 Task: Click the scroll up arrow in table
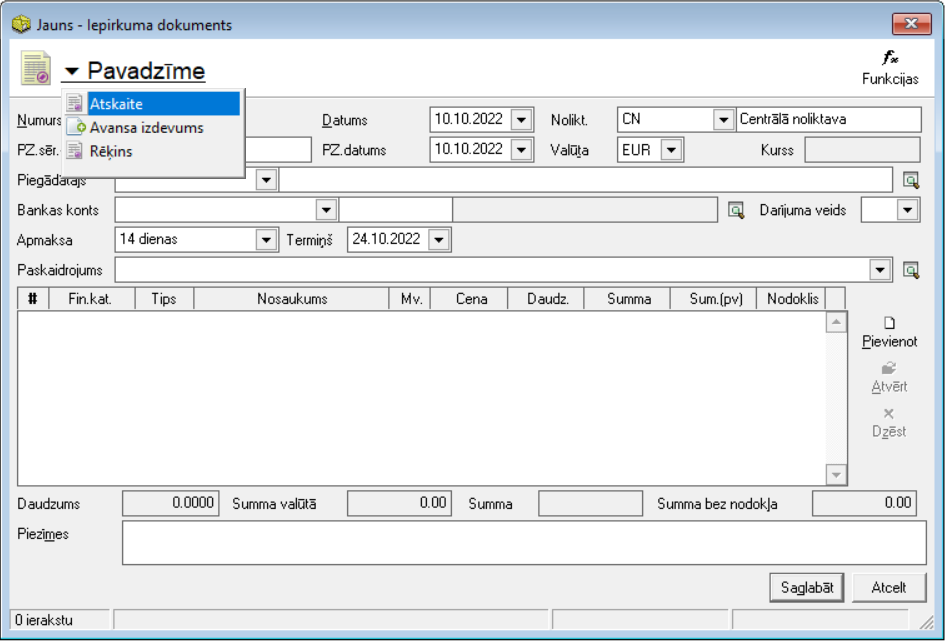[x=836, y=322]
